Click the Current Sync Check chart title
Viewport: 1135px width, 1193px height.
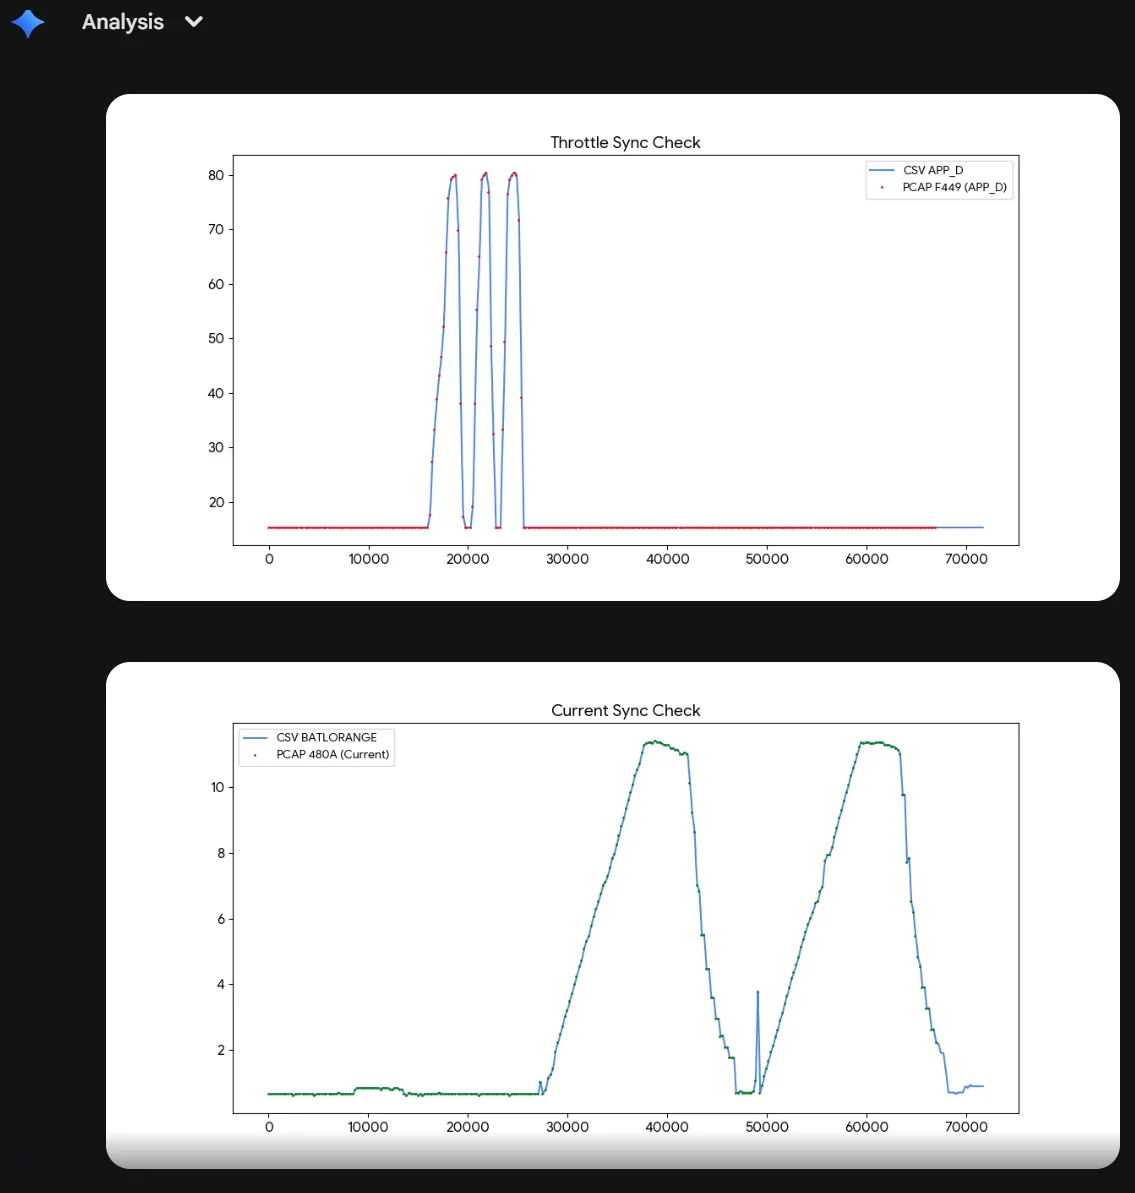[x=625, y=710]
